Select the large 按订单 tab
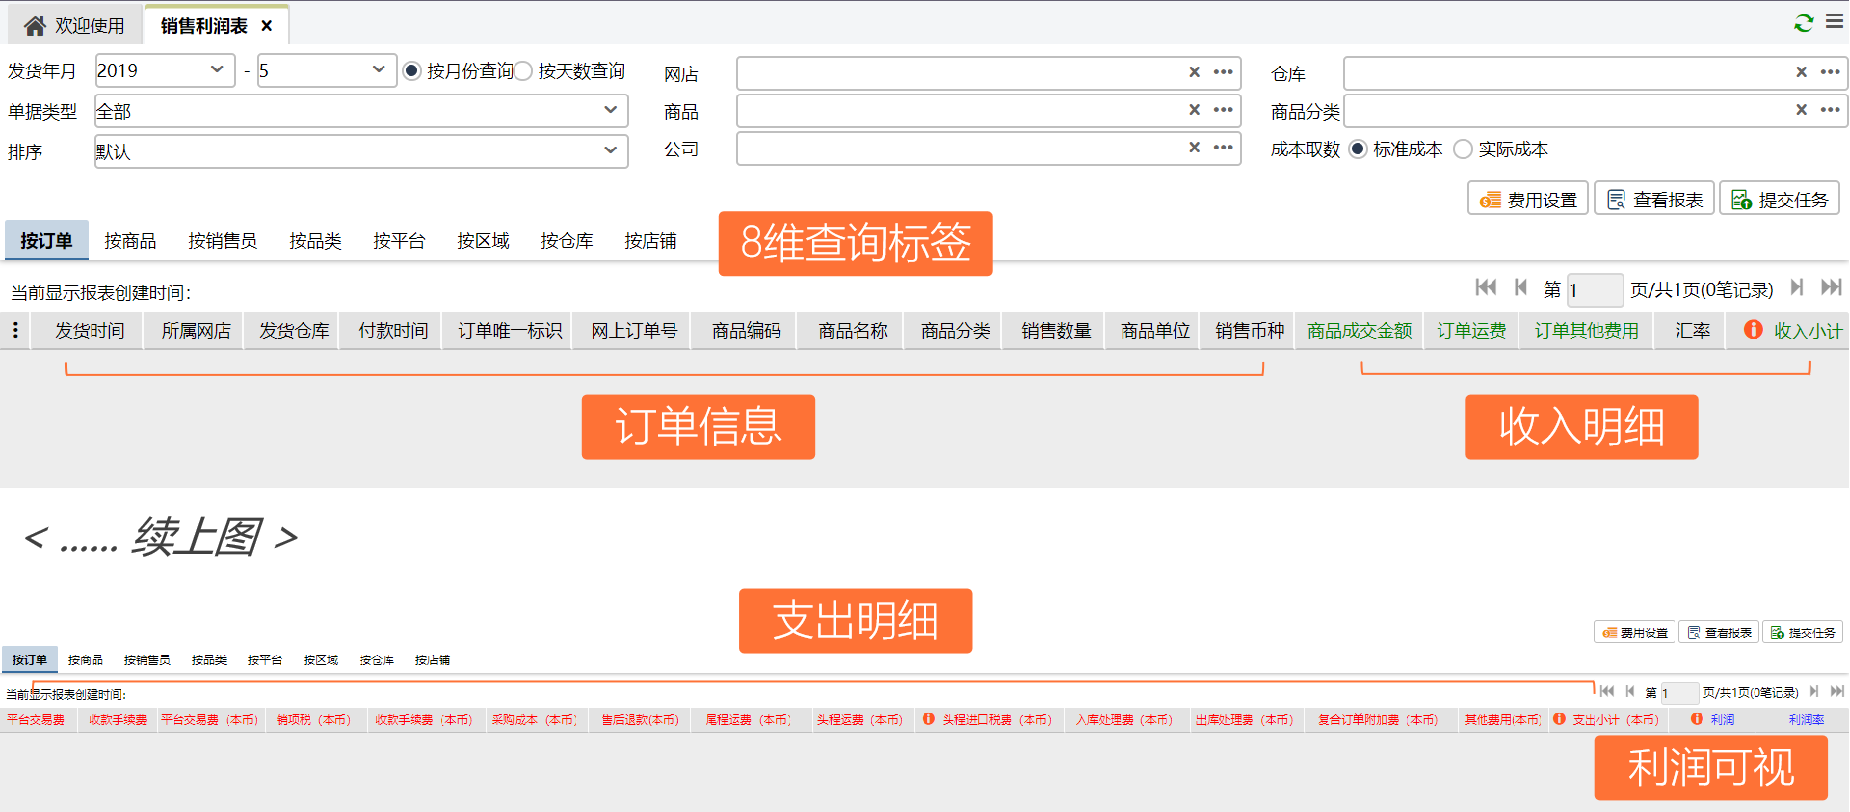 (46, 241)
